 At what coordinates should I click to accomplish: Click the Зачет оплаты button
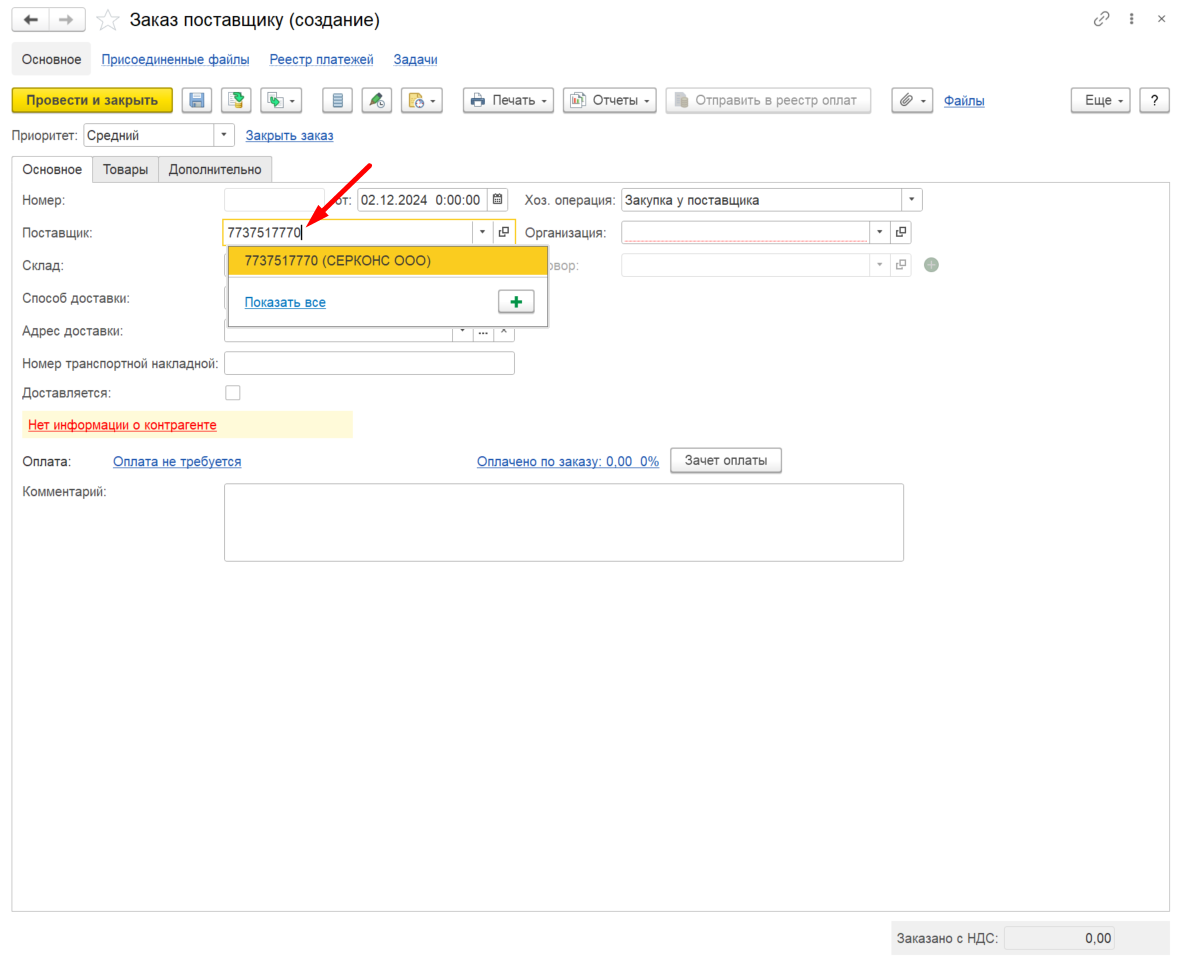pos(726,461)
